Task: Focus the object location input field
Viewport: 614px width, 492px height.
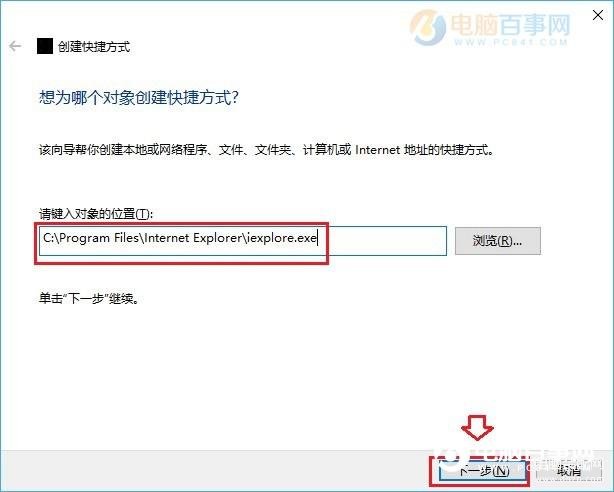Action: [x=243, y=241]
